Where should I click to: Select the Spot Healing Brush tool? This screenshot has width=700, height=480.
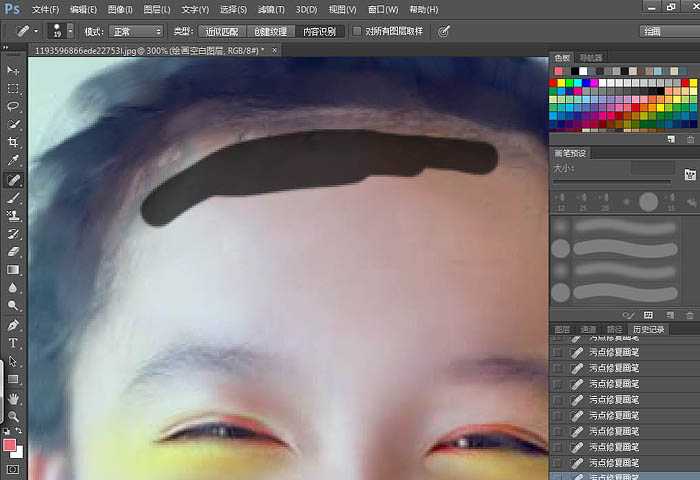[x=13, y=180]
